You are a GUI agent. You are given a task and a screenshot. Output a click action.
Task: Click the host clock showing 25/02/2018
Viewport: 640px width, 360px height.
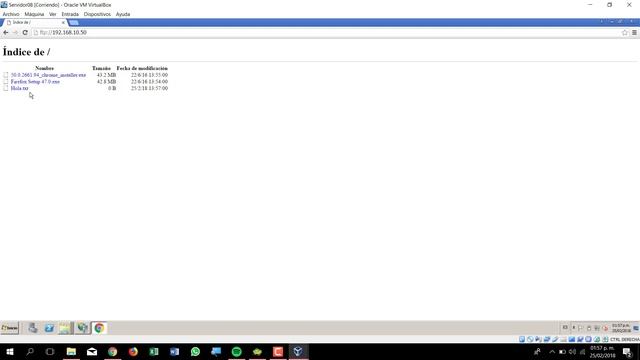[x=602, y=352]
